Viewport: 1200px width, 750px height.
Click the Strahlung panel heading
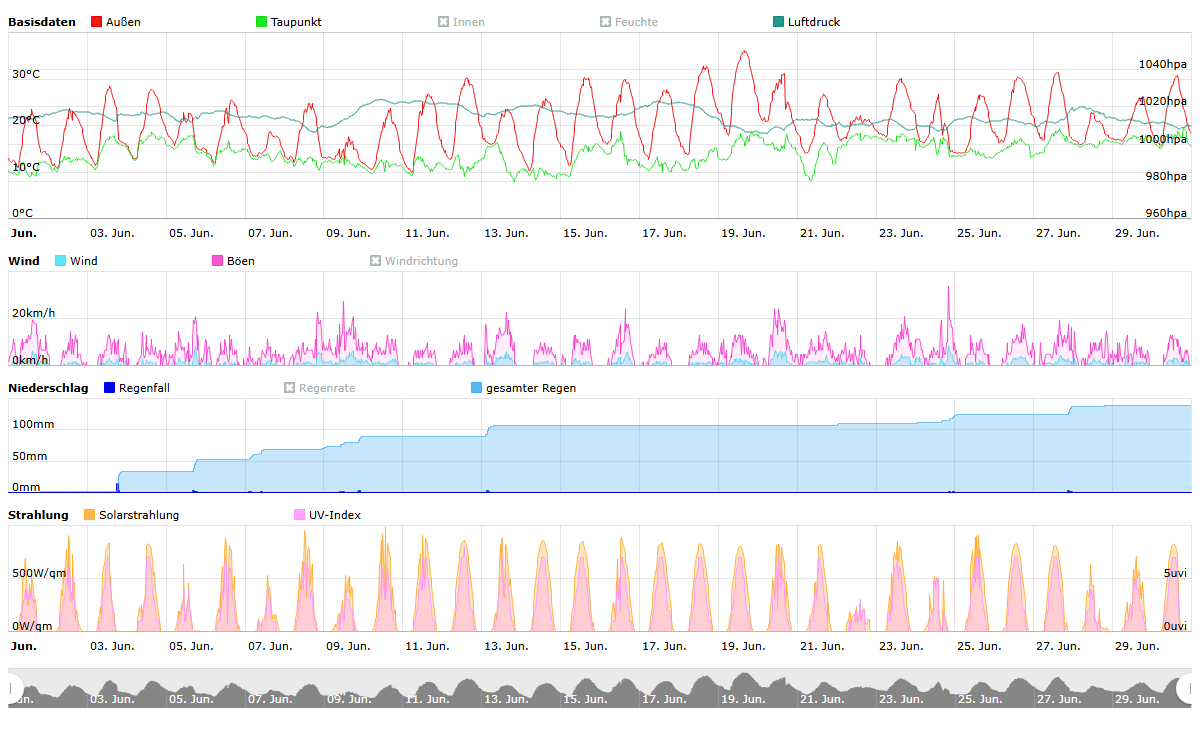coord(38,515)
